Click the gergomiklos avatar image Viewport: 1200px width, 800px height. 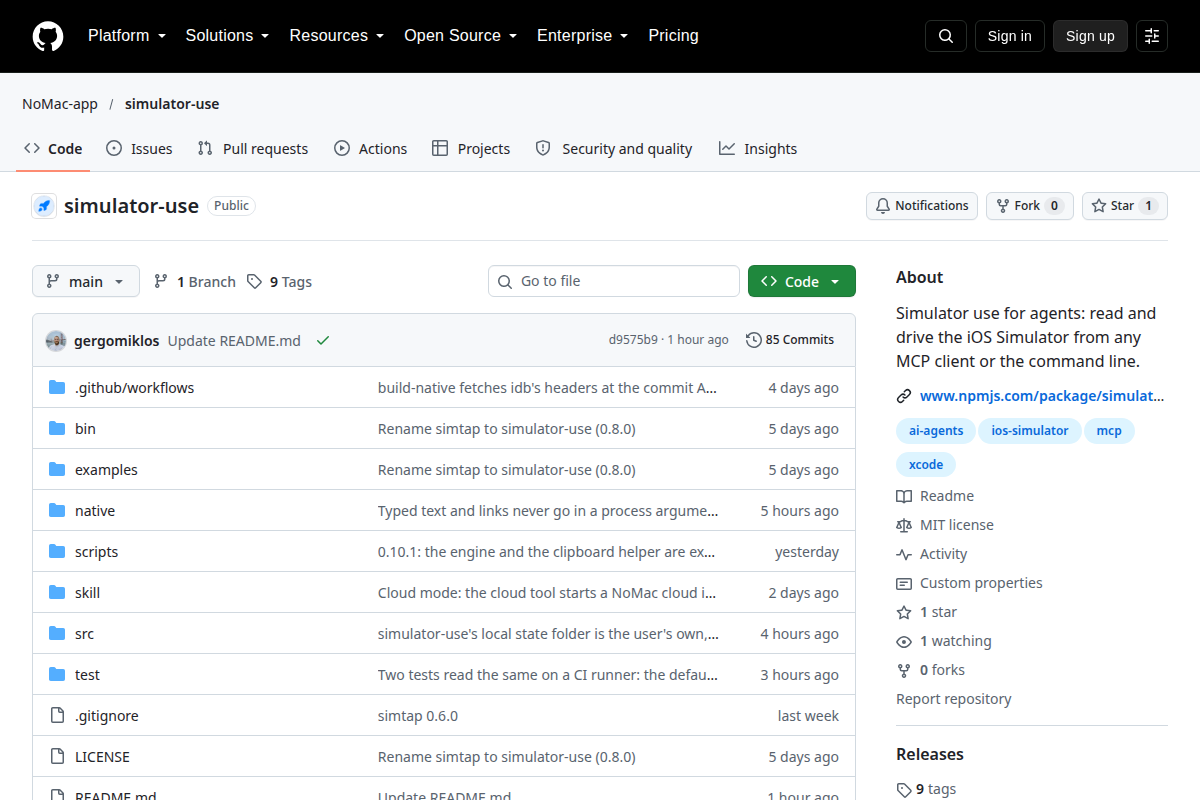coord(56,340)
